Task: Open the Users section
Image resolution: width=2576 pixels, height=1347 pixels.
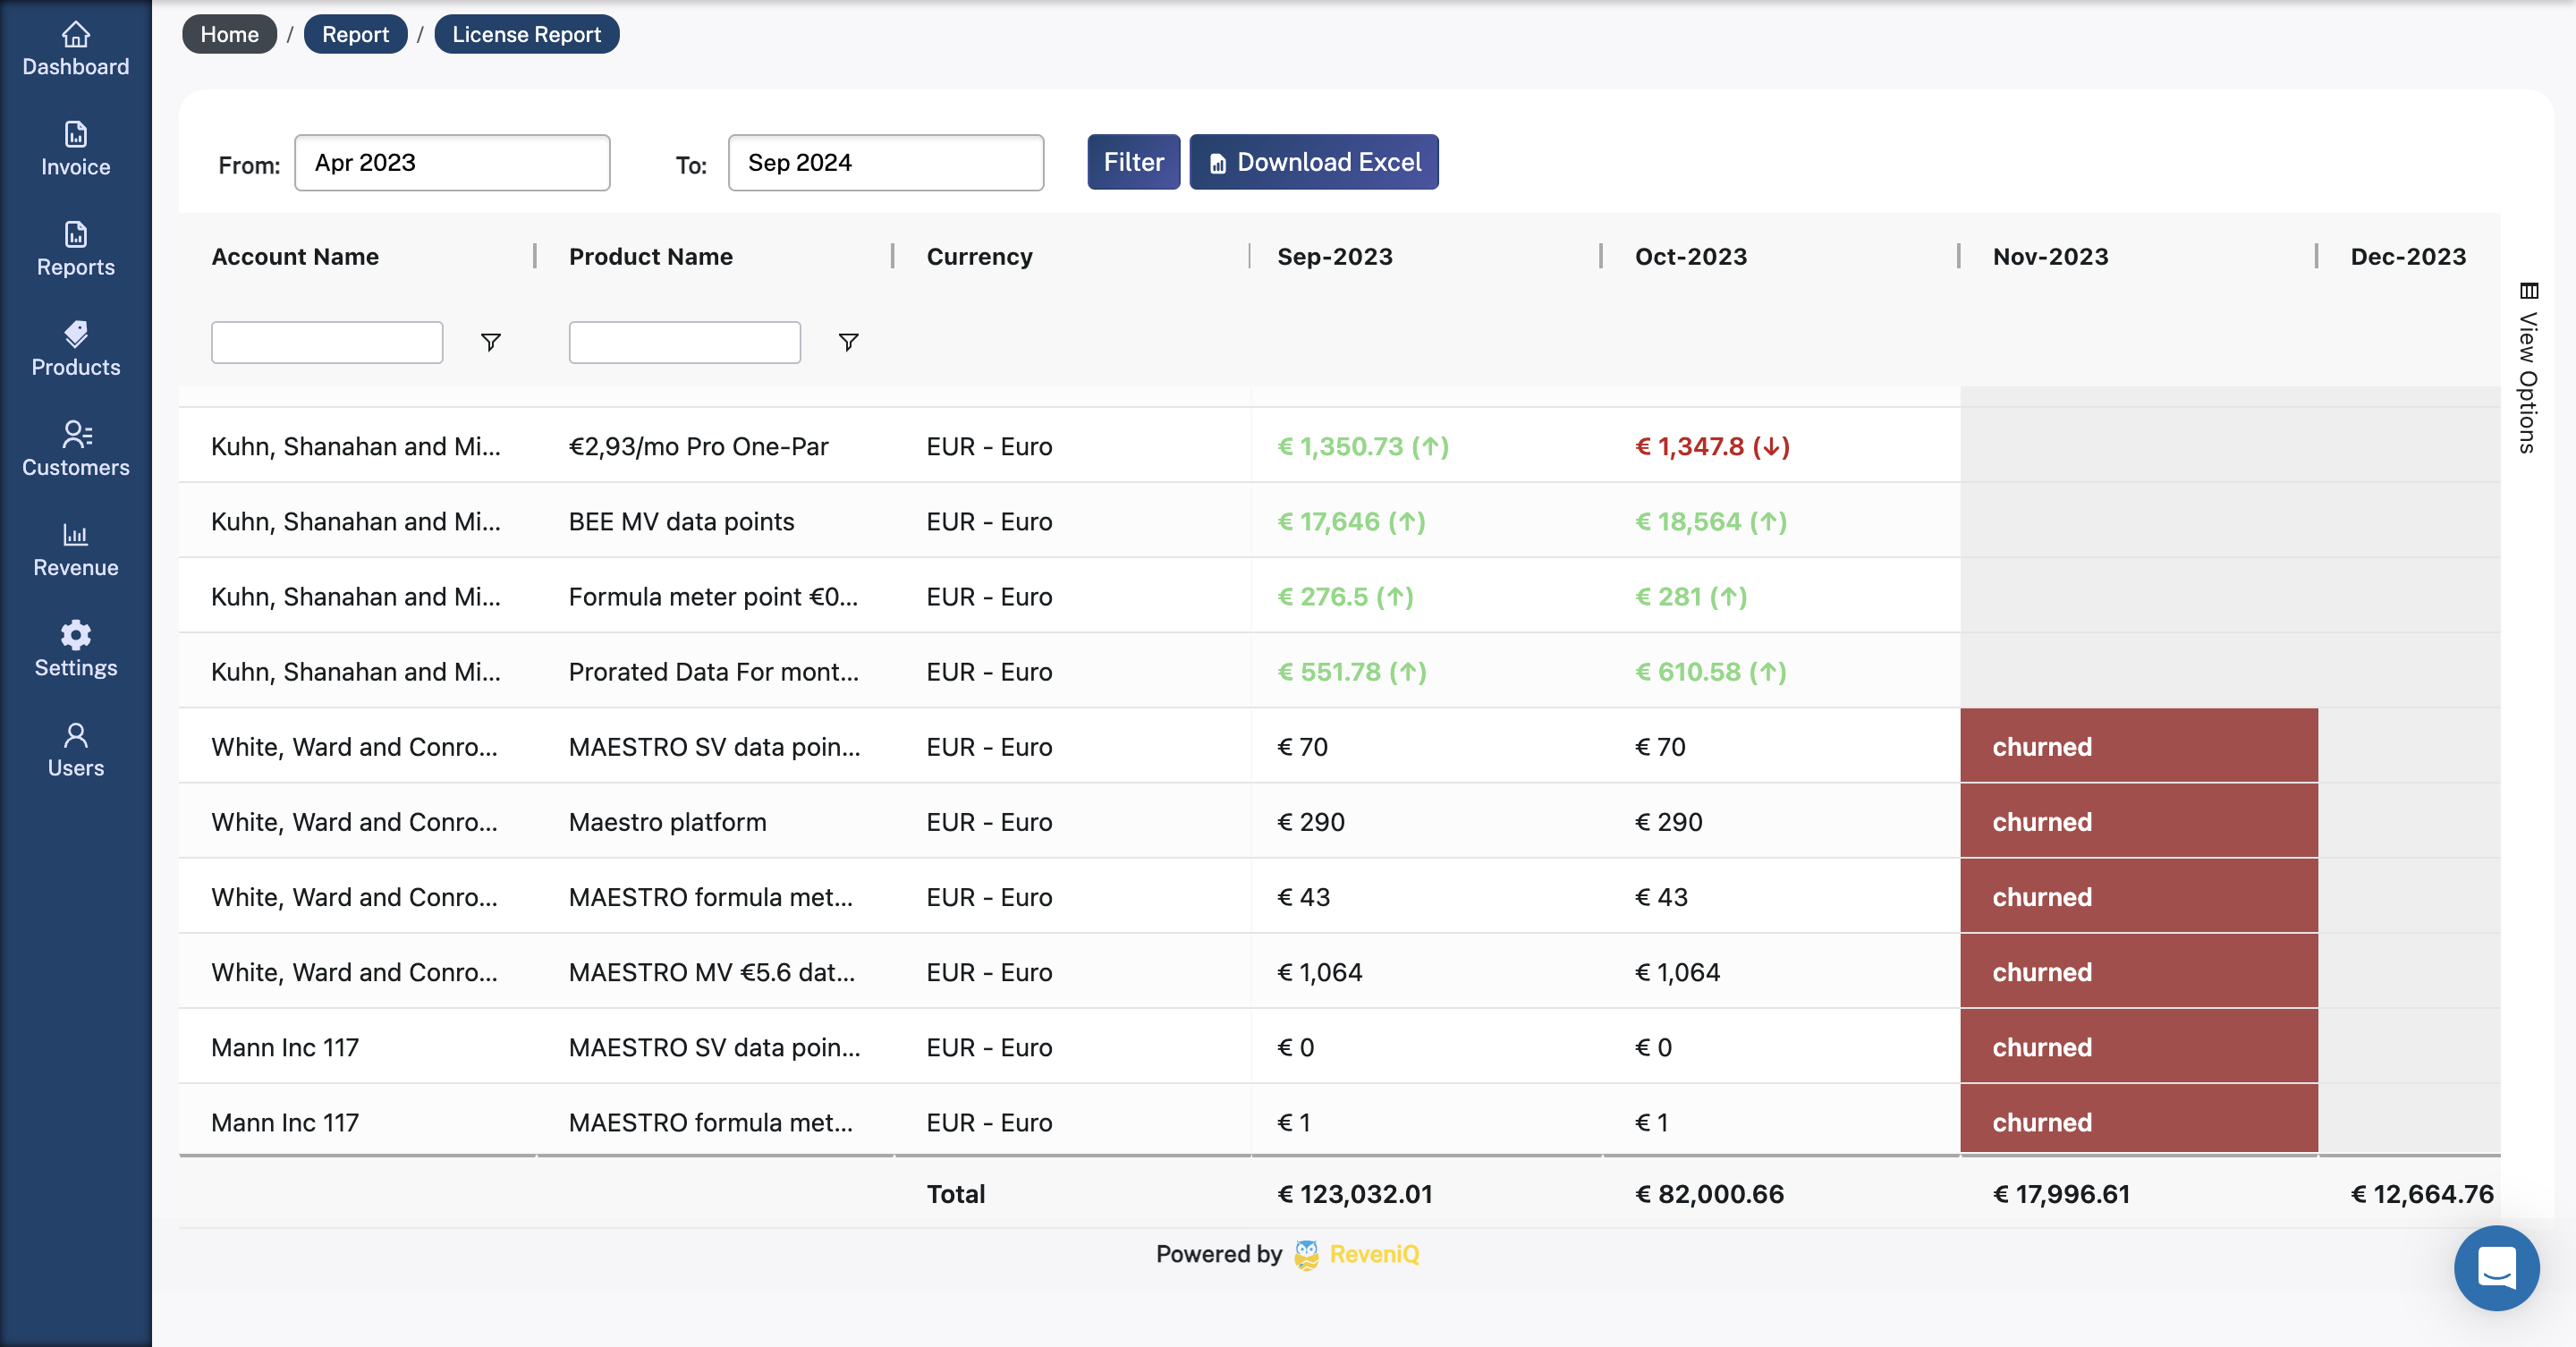Action: click(x=75, y=748)
